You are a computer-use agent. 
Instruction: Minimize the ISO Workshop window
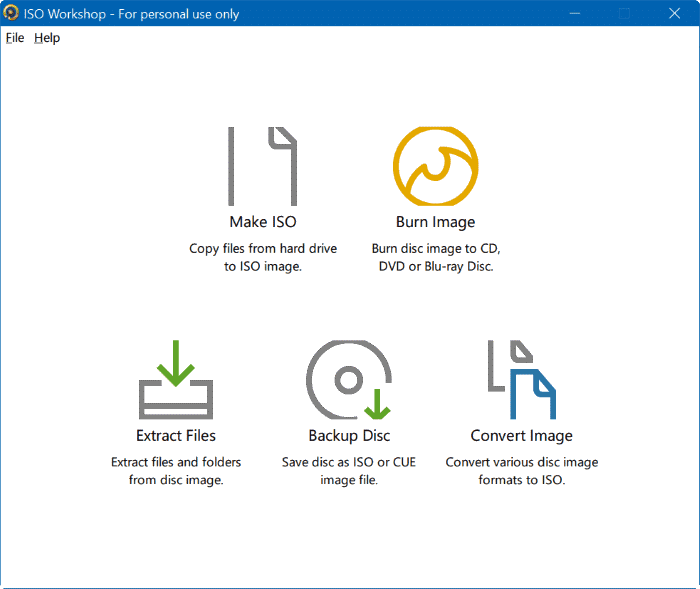pos(575,13)
